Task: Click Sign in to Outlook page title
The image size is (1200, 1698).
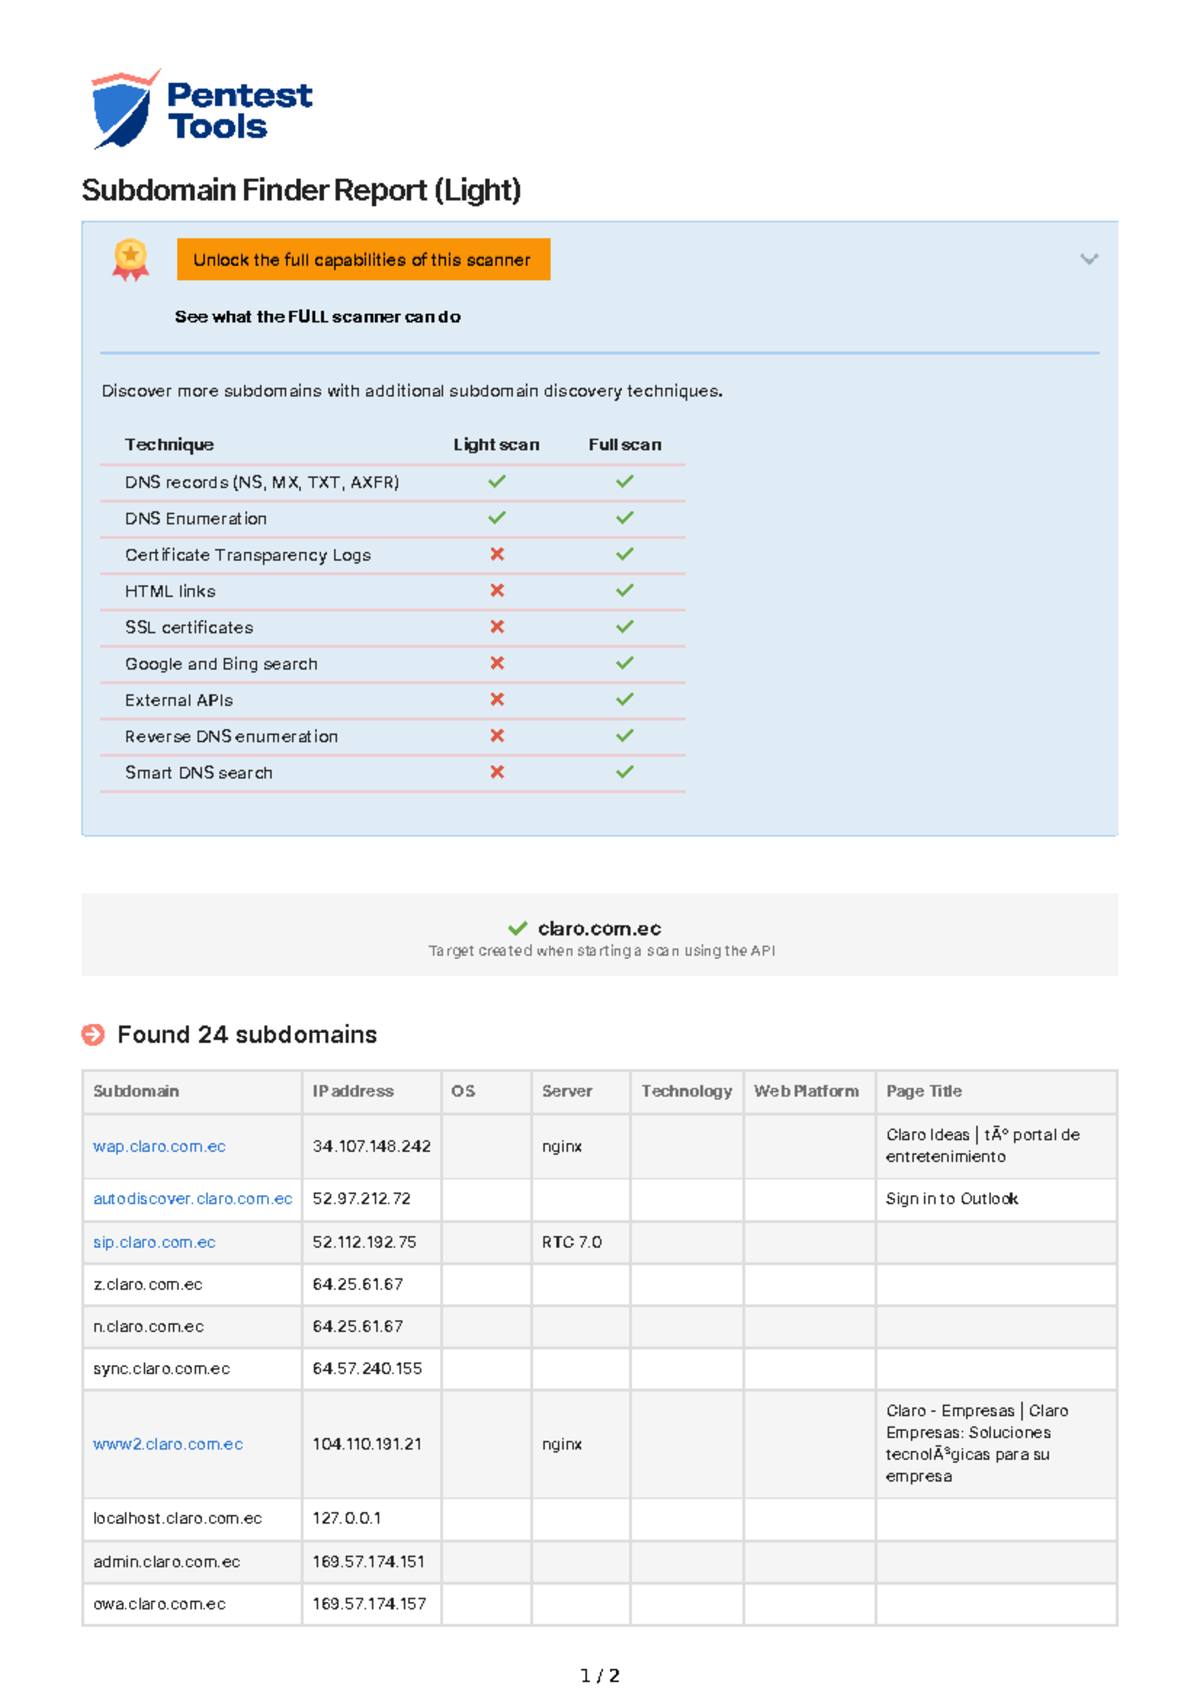Action: (x=952, y=1199)
